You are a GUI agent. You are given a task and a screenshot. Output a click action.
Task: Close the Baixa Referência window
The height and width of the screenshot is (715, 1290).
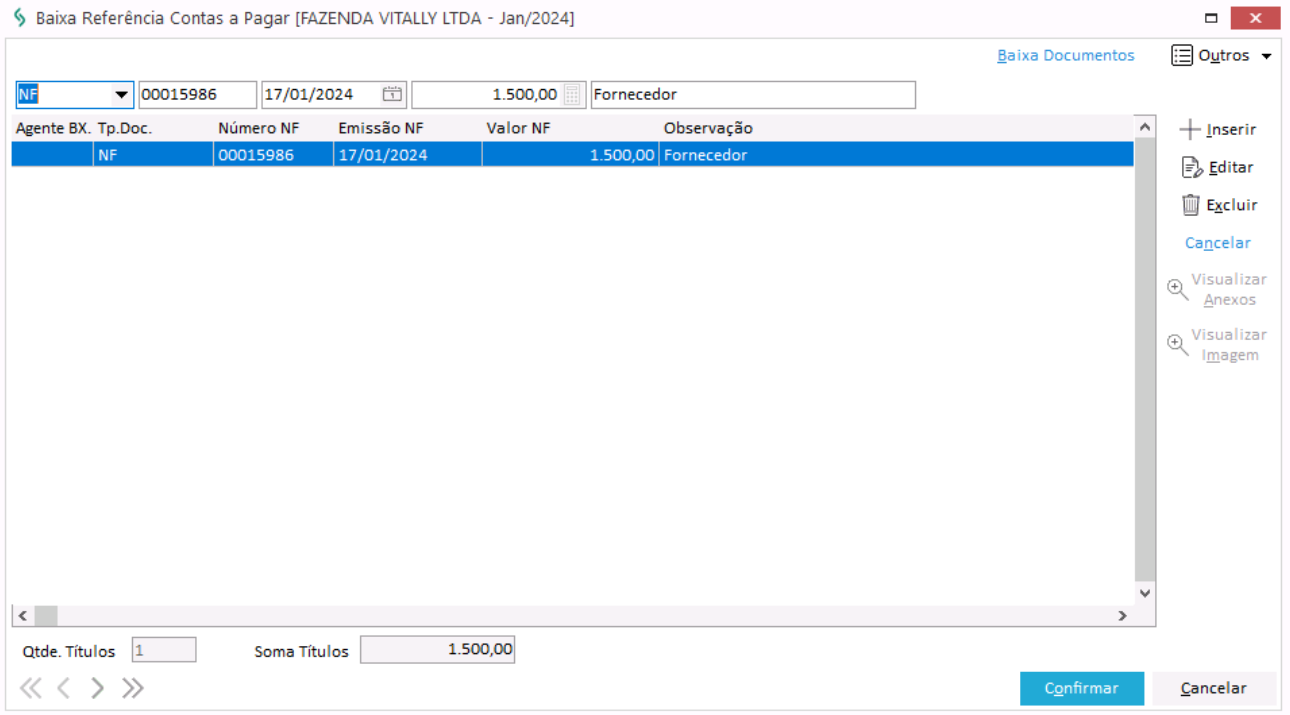tap(1256, 18)
